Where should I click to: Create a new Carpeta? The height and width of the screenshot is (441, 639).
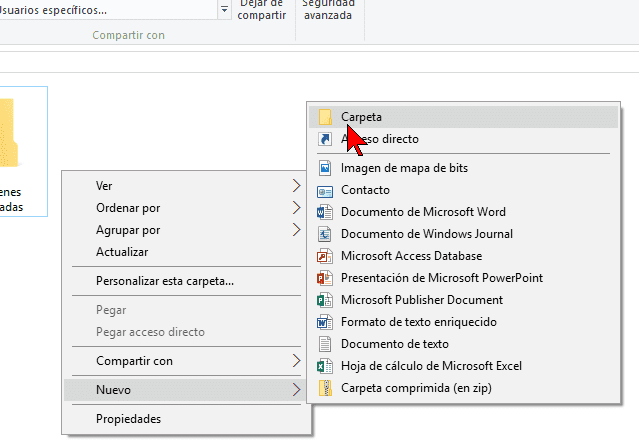pos(361,117)
